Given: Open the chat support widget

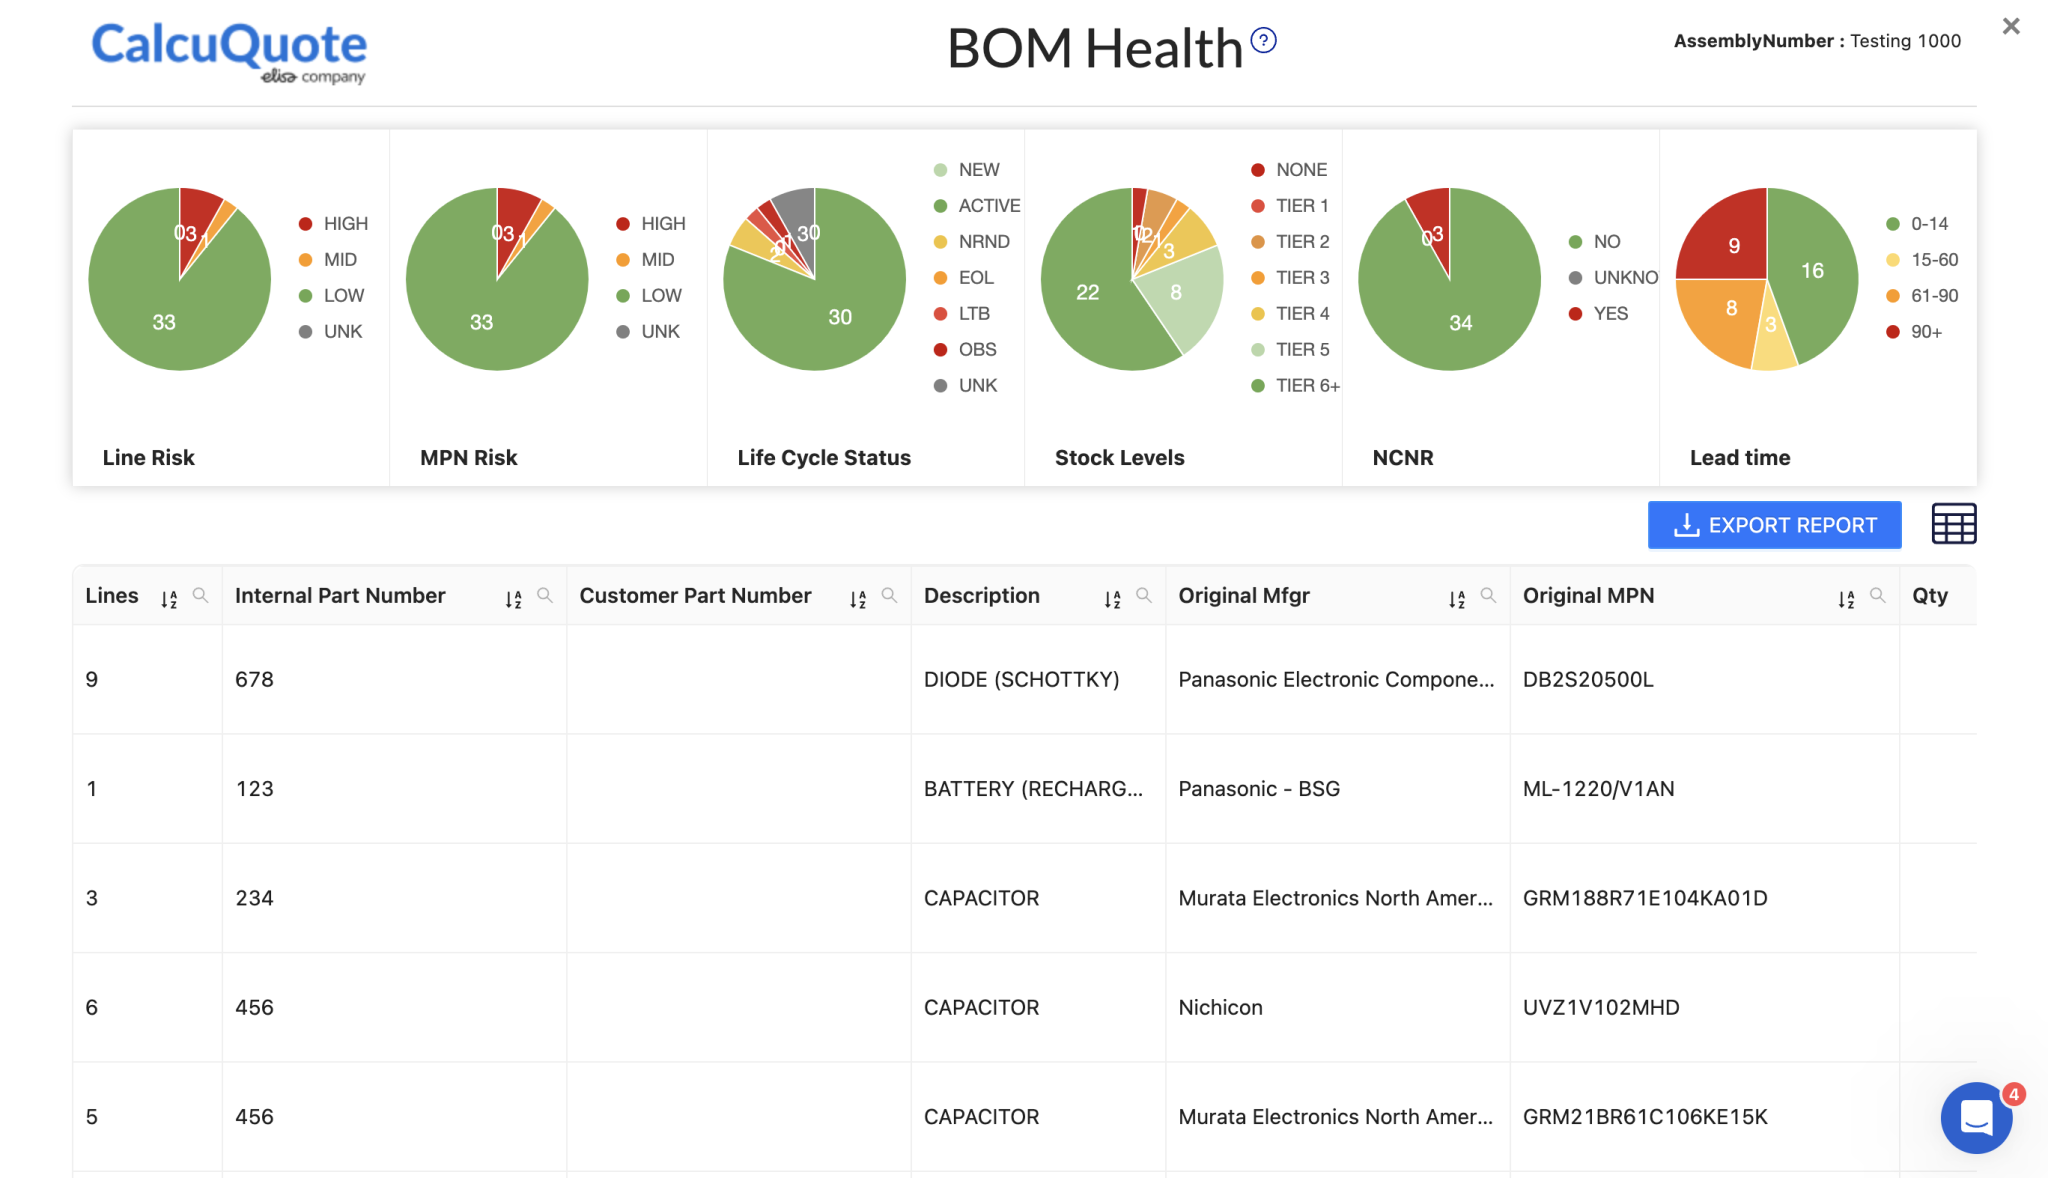Looking at the screenshot, I should pyautogui.click(x=1975, y=1117).
